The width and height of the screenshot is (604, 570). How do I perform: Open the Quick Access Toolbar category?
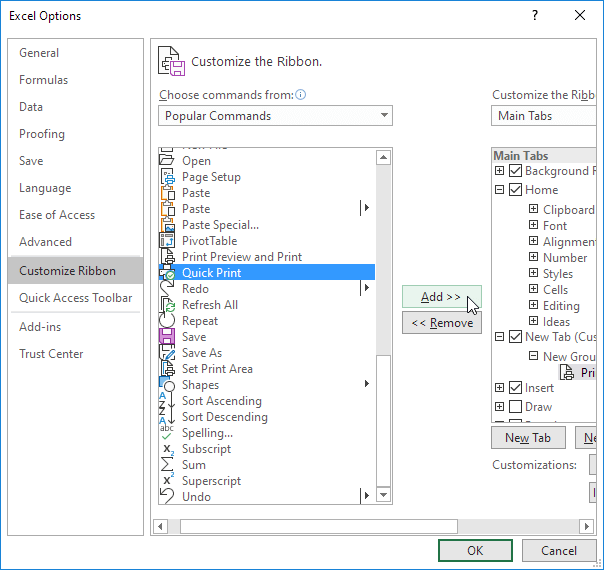click(x=76, y=298)
